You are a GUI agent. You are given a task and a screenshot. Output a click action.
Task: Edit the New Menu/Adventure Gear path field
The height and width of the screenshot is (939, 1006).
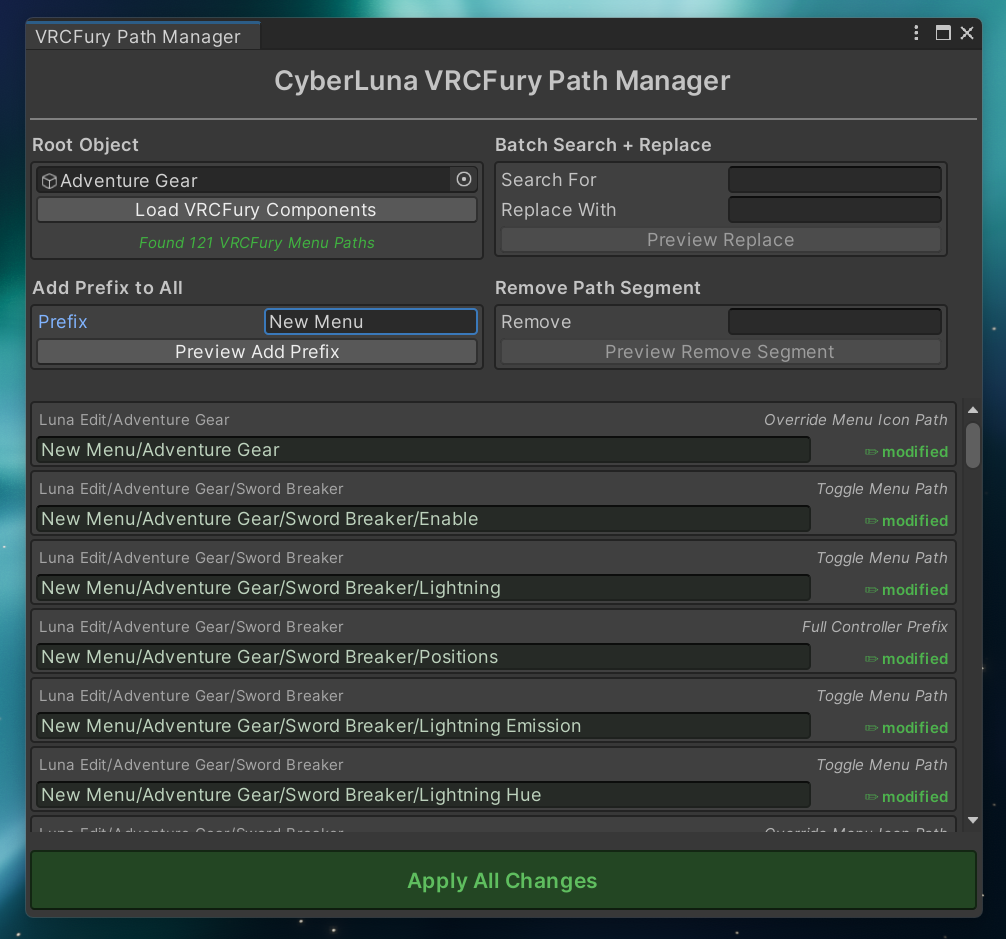(423, 450)
